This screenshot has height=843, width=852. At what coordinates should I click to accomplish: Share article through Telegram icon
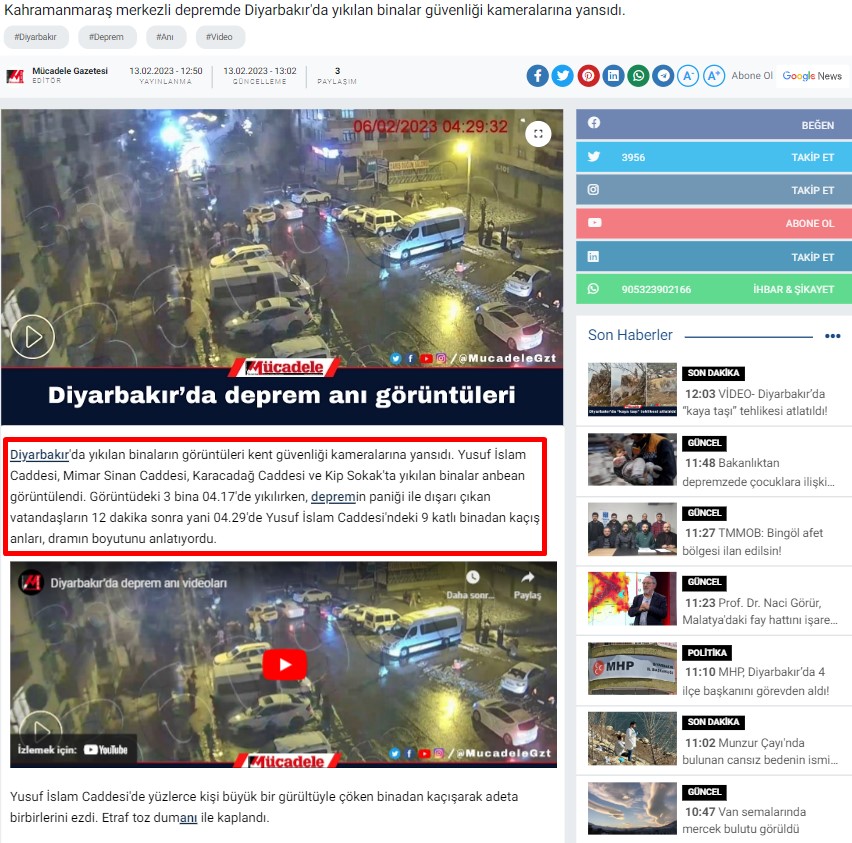pos(663,76)
